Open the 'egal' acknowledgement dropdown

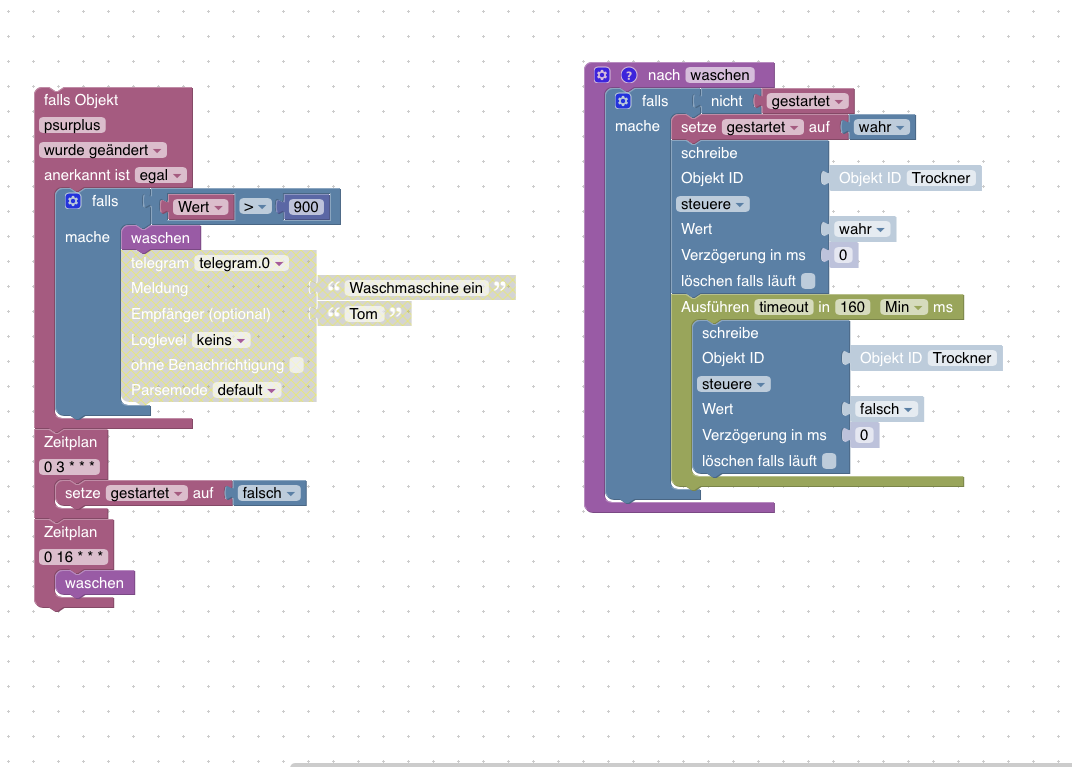(161, 176)
